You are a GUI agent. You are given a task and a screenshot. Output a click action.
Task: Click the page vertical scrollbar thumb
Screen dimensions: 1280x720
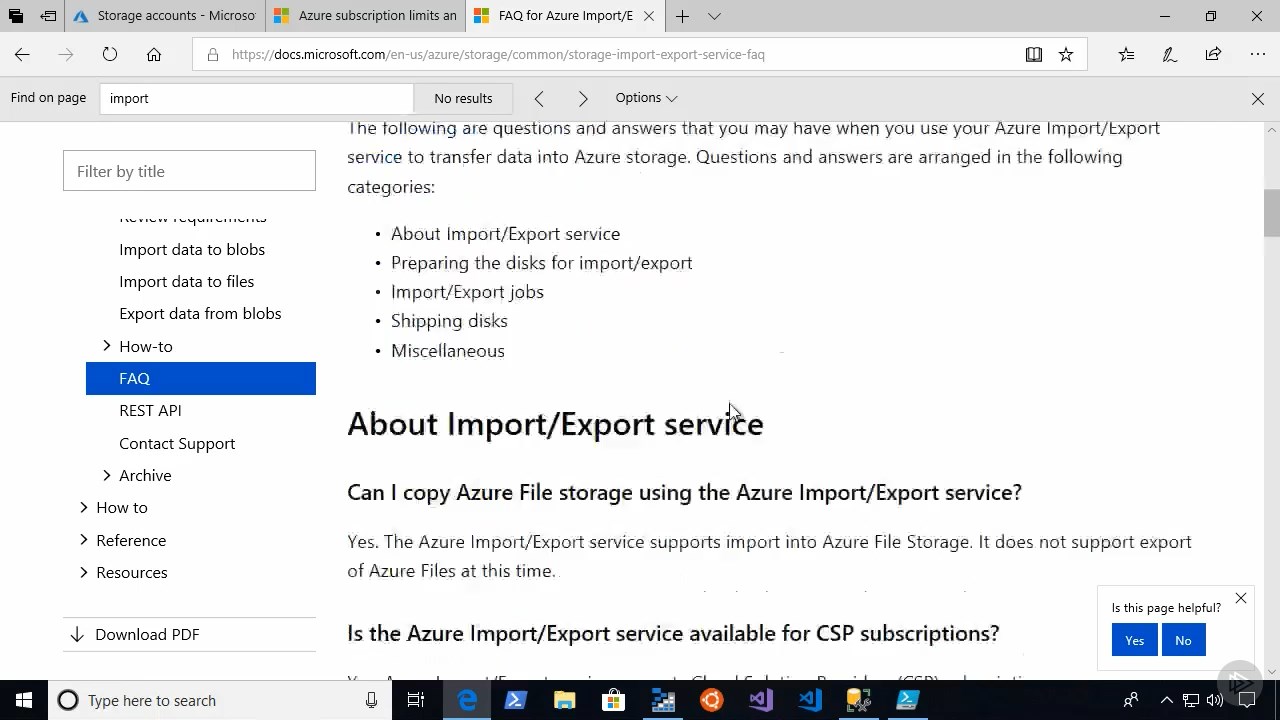(1272, 212)
